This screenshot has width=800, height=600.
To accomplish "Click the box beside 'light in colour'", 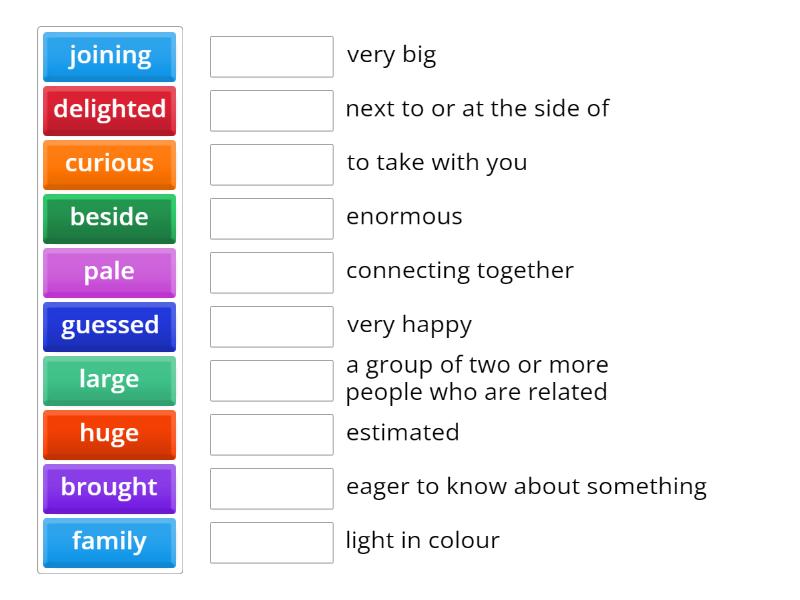I will pyautogui.click(x=271, y=542).
